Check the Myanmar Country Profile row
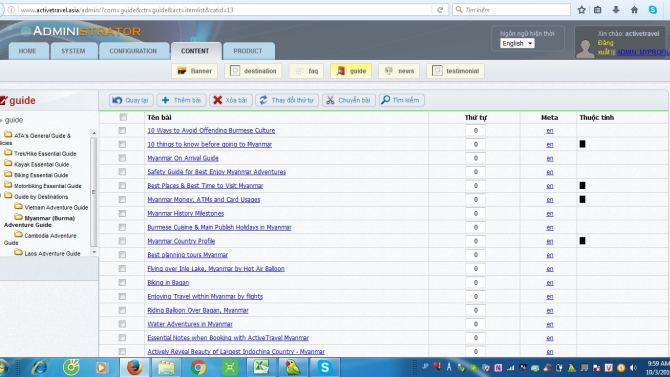Image resolution: width=670 pixels, height=377 pixels. click(x=122, y=241)
